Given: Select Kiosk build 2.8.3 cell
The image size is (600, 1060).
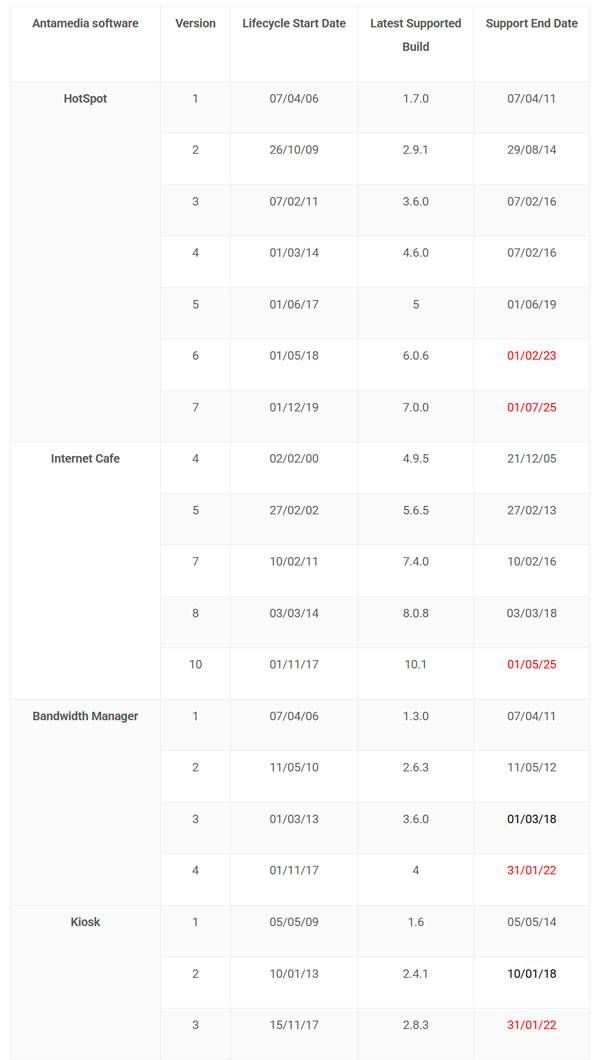Looking at the screenshot, I should pos(415,1024).
